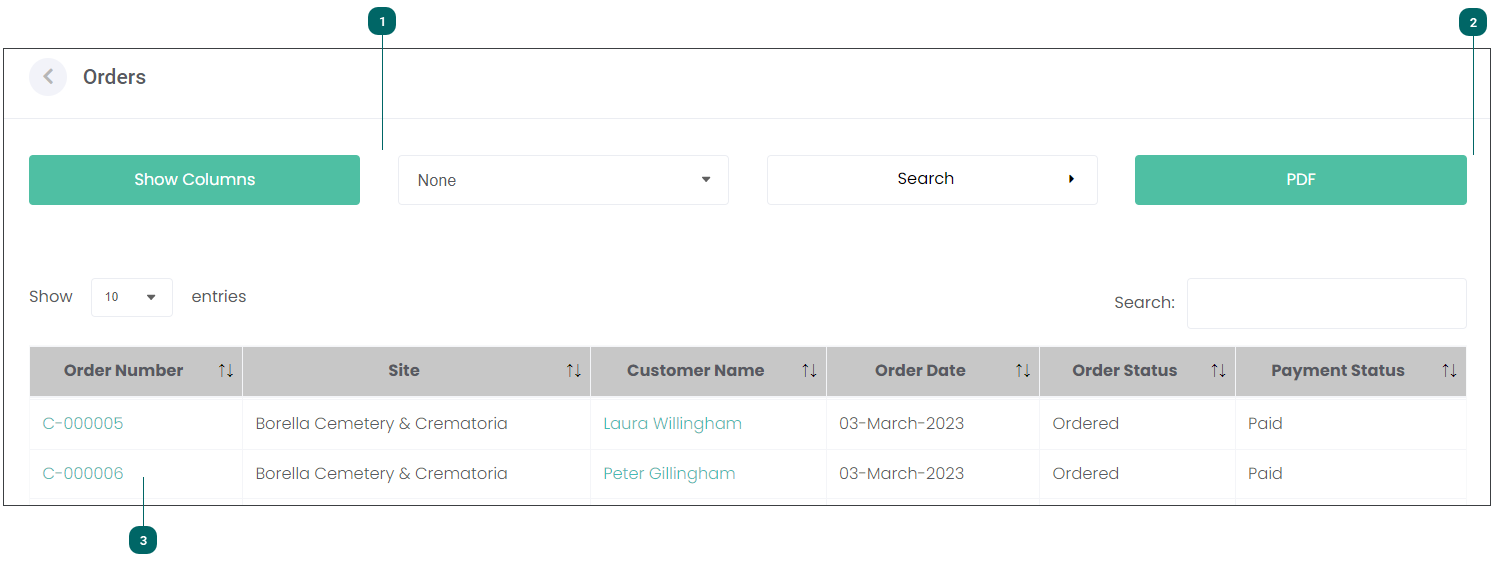Click the Orders page title
Screen dimensions: 1508x565
[x=114, y=77]
